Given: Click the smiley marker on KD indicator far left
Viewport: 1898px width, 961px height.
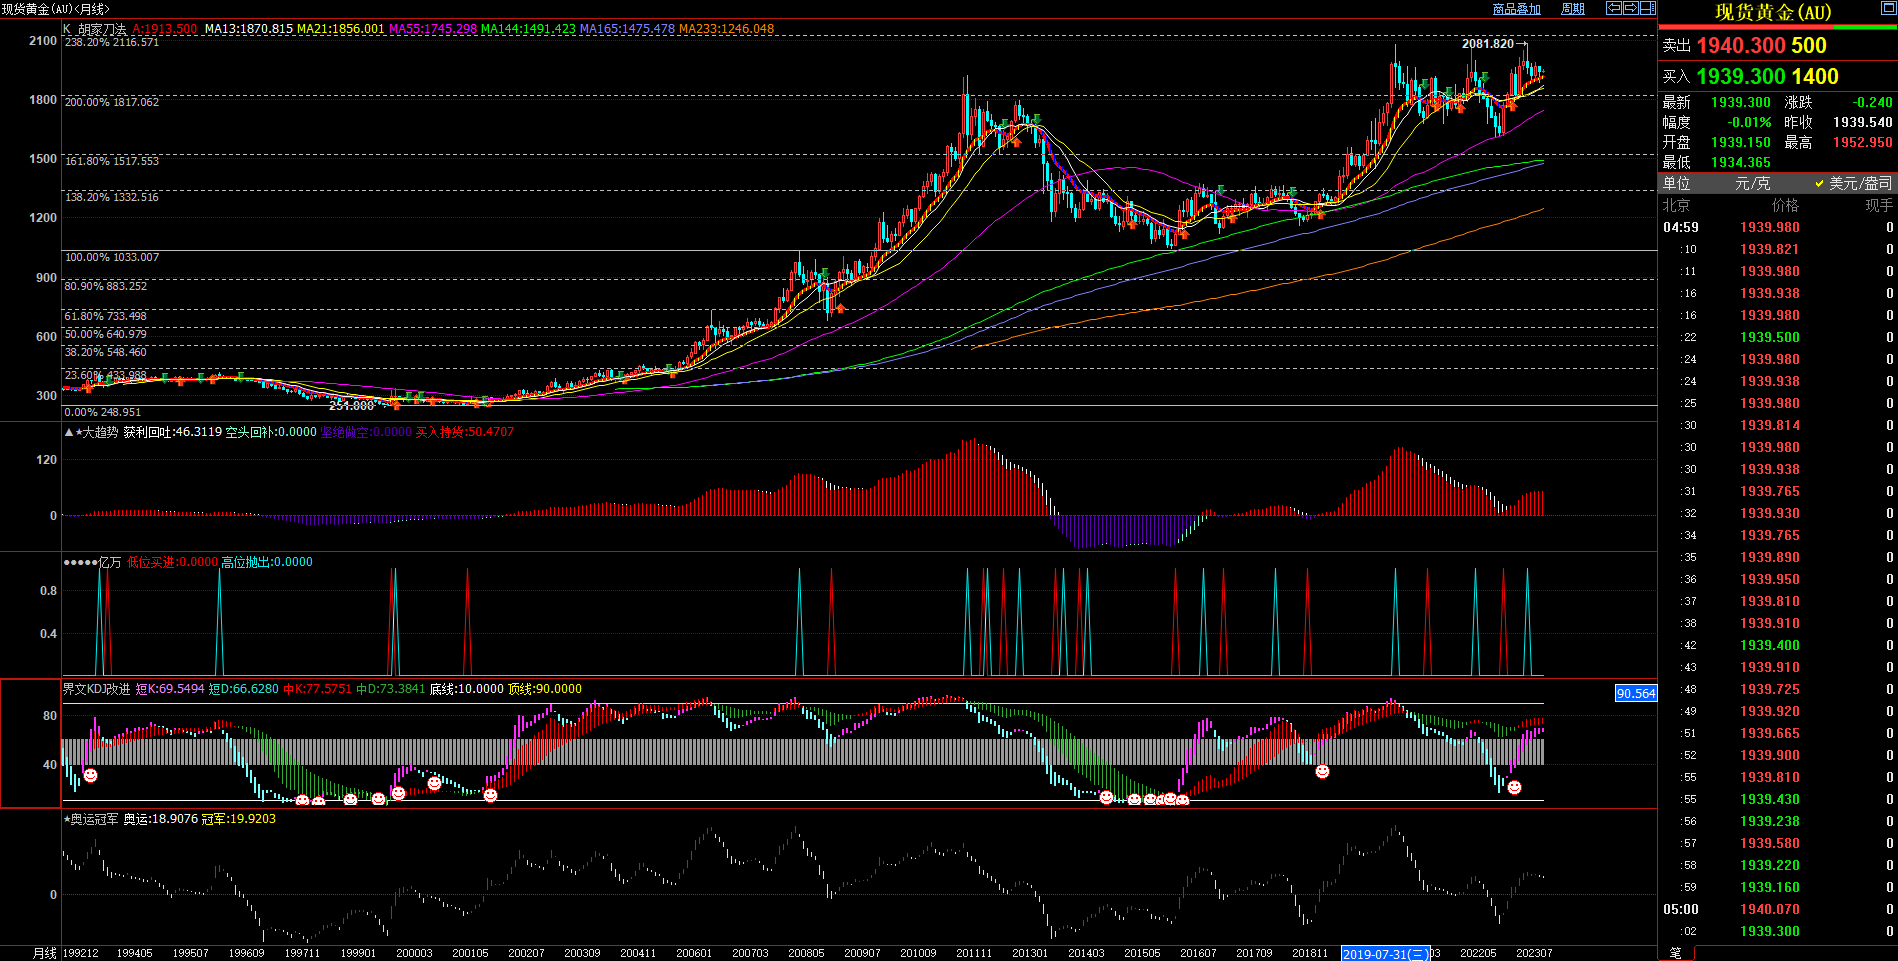Looking at the screenshot, I should click(x=90, y=775).
